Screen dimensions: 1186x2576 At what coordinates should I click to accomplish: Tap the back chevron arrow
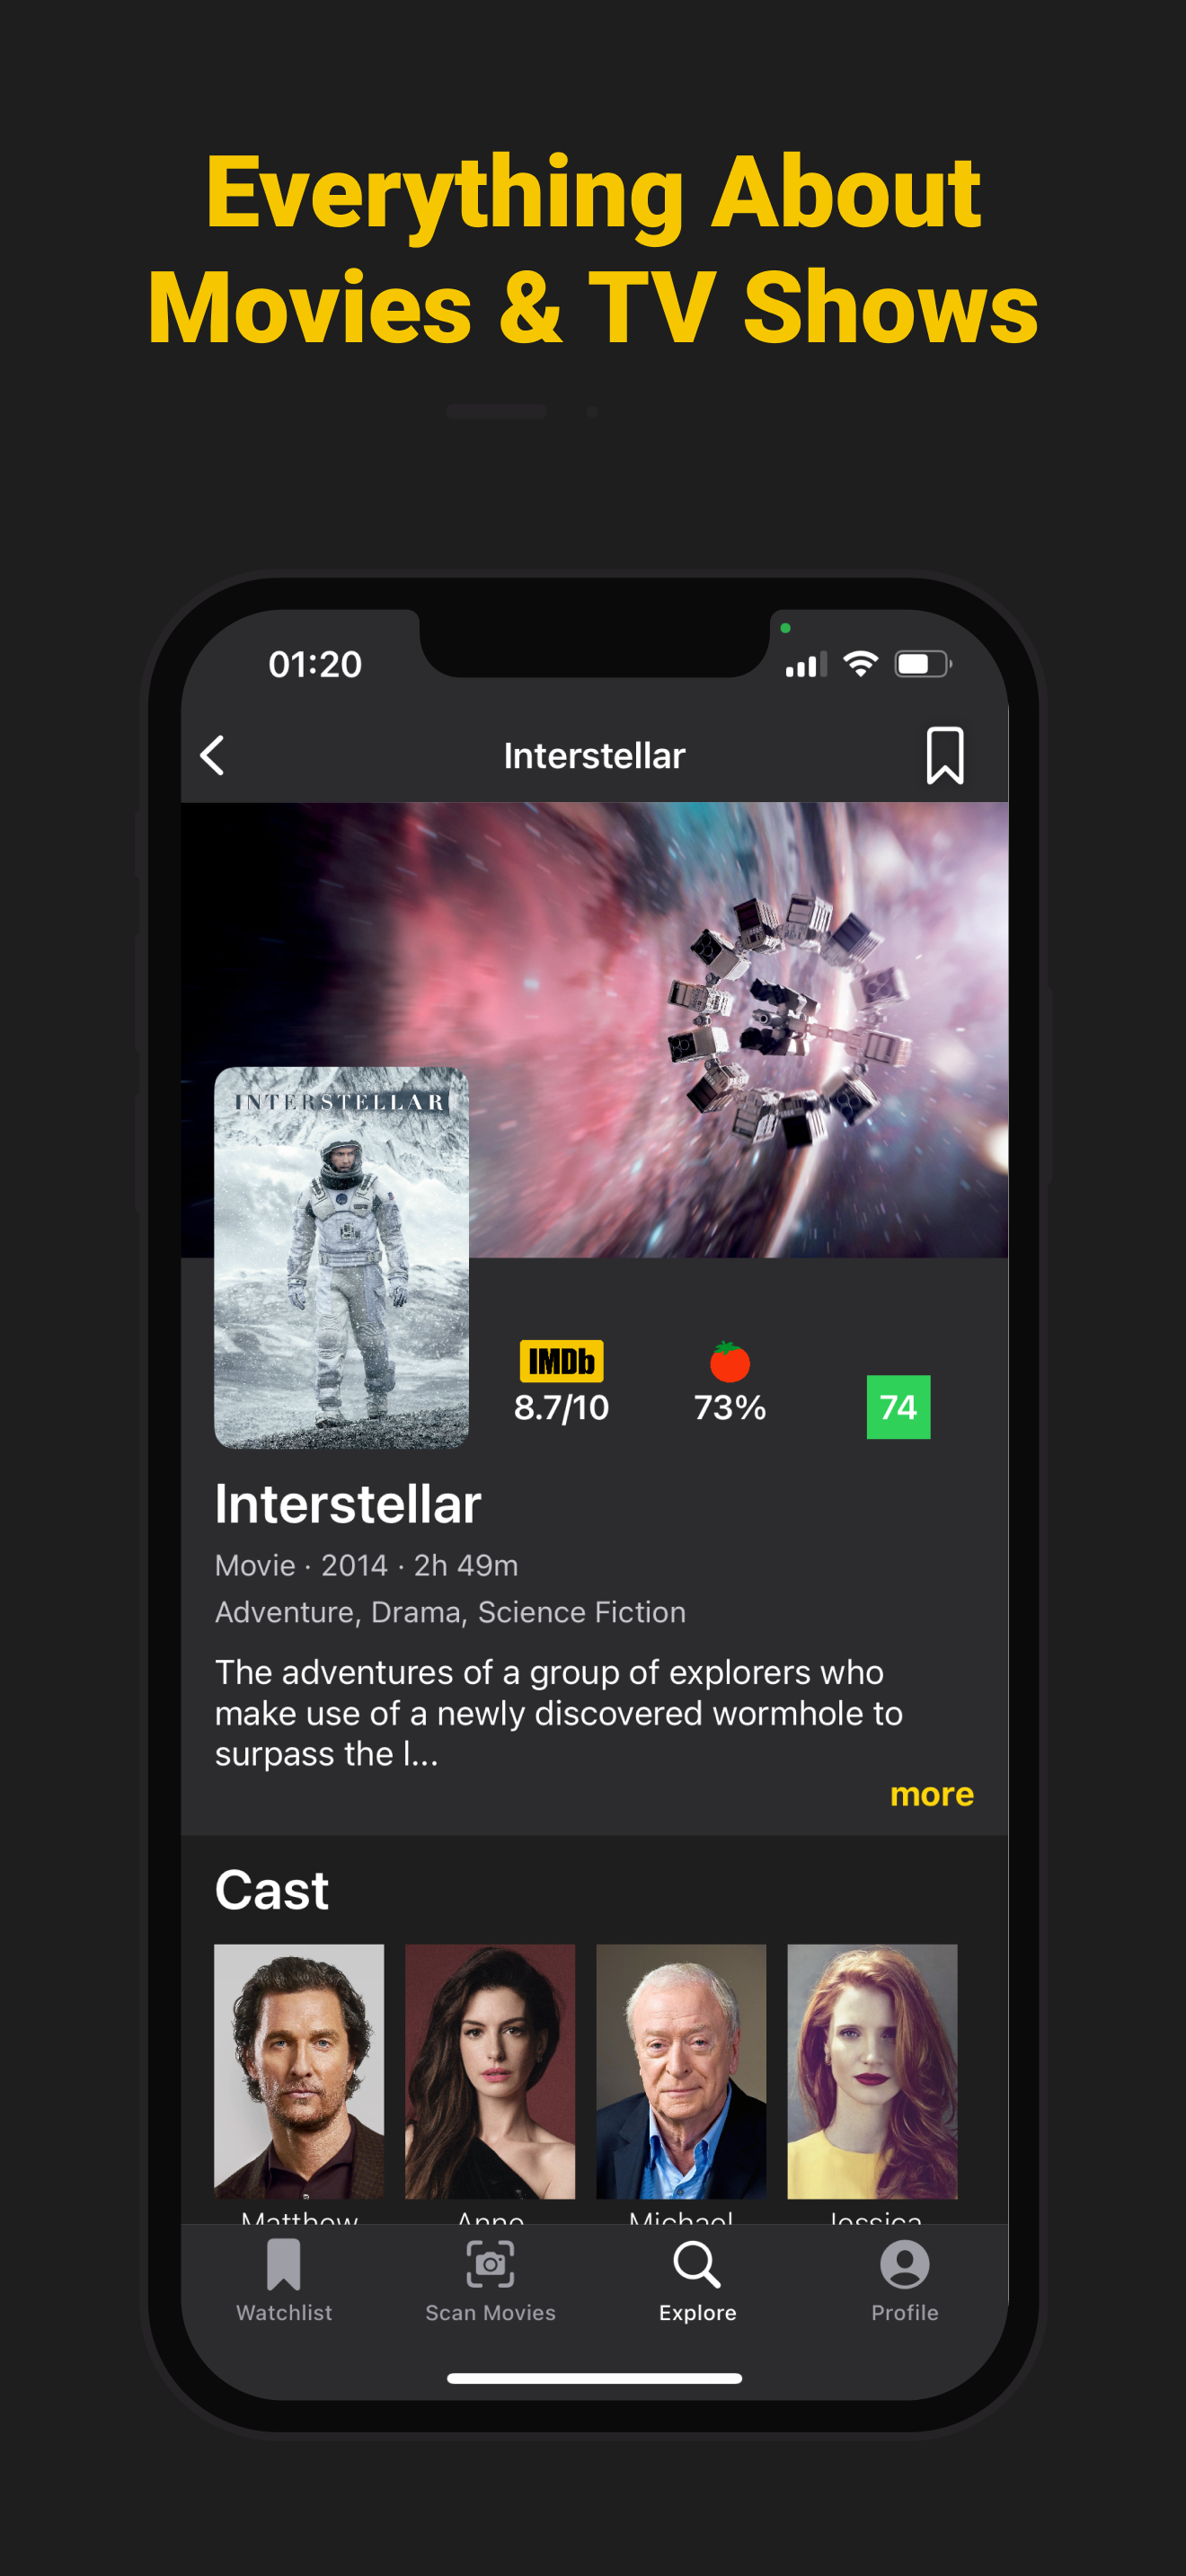pyautogui.click(x=212, y=755)
